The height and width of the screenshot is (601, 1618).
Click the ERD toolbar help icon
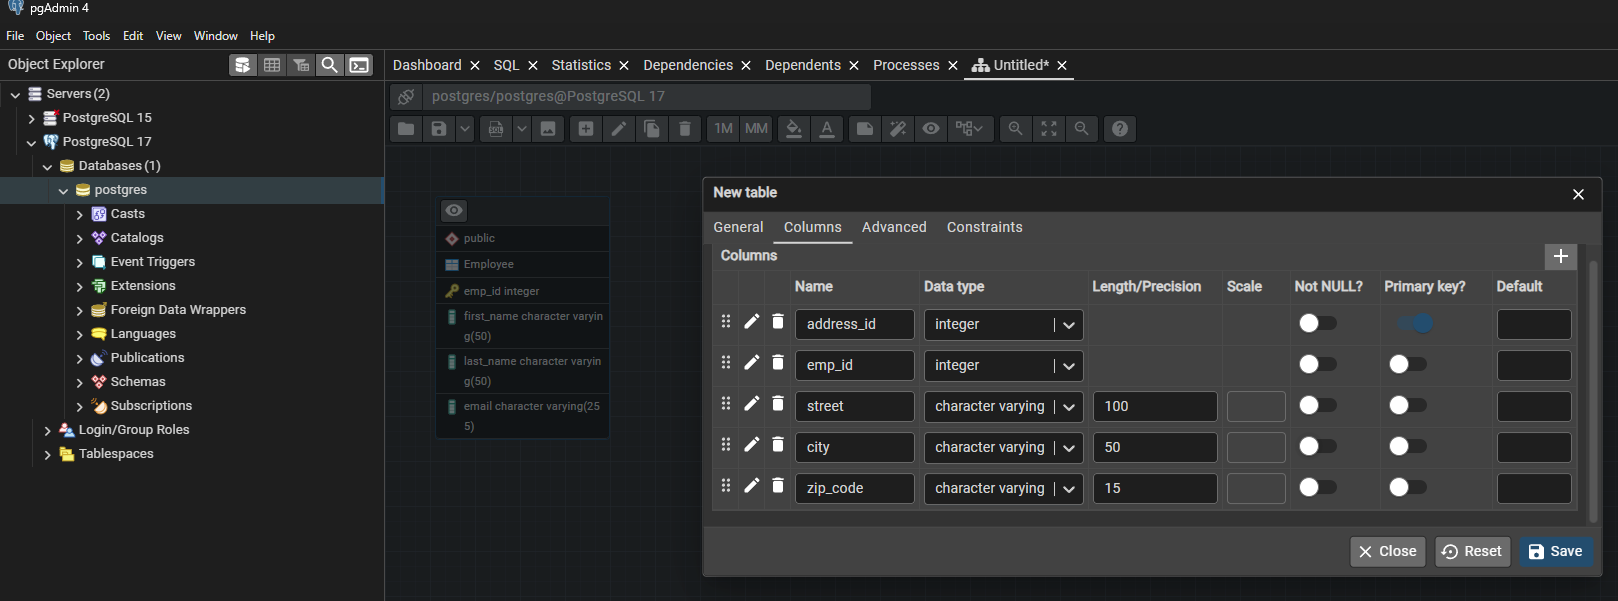1120,129
